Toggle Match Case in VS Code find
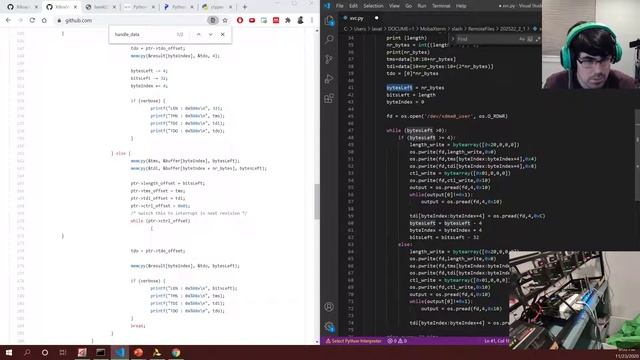The width and height of the screenshot is (640, 360). [522, 39]
